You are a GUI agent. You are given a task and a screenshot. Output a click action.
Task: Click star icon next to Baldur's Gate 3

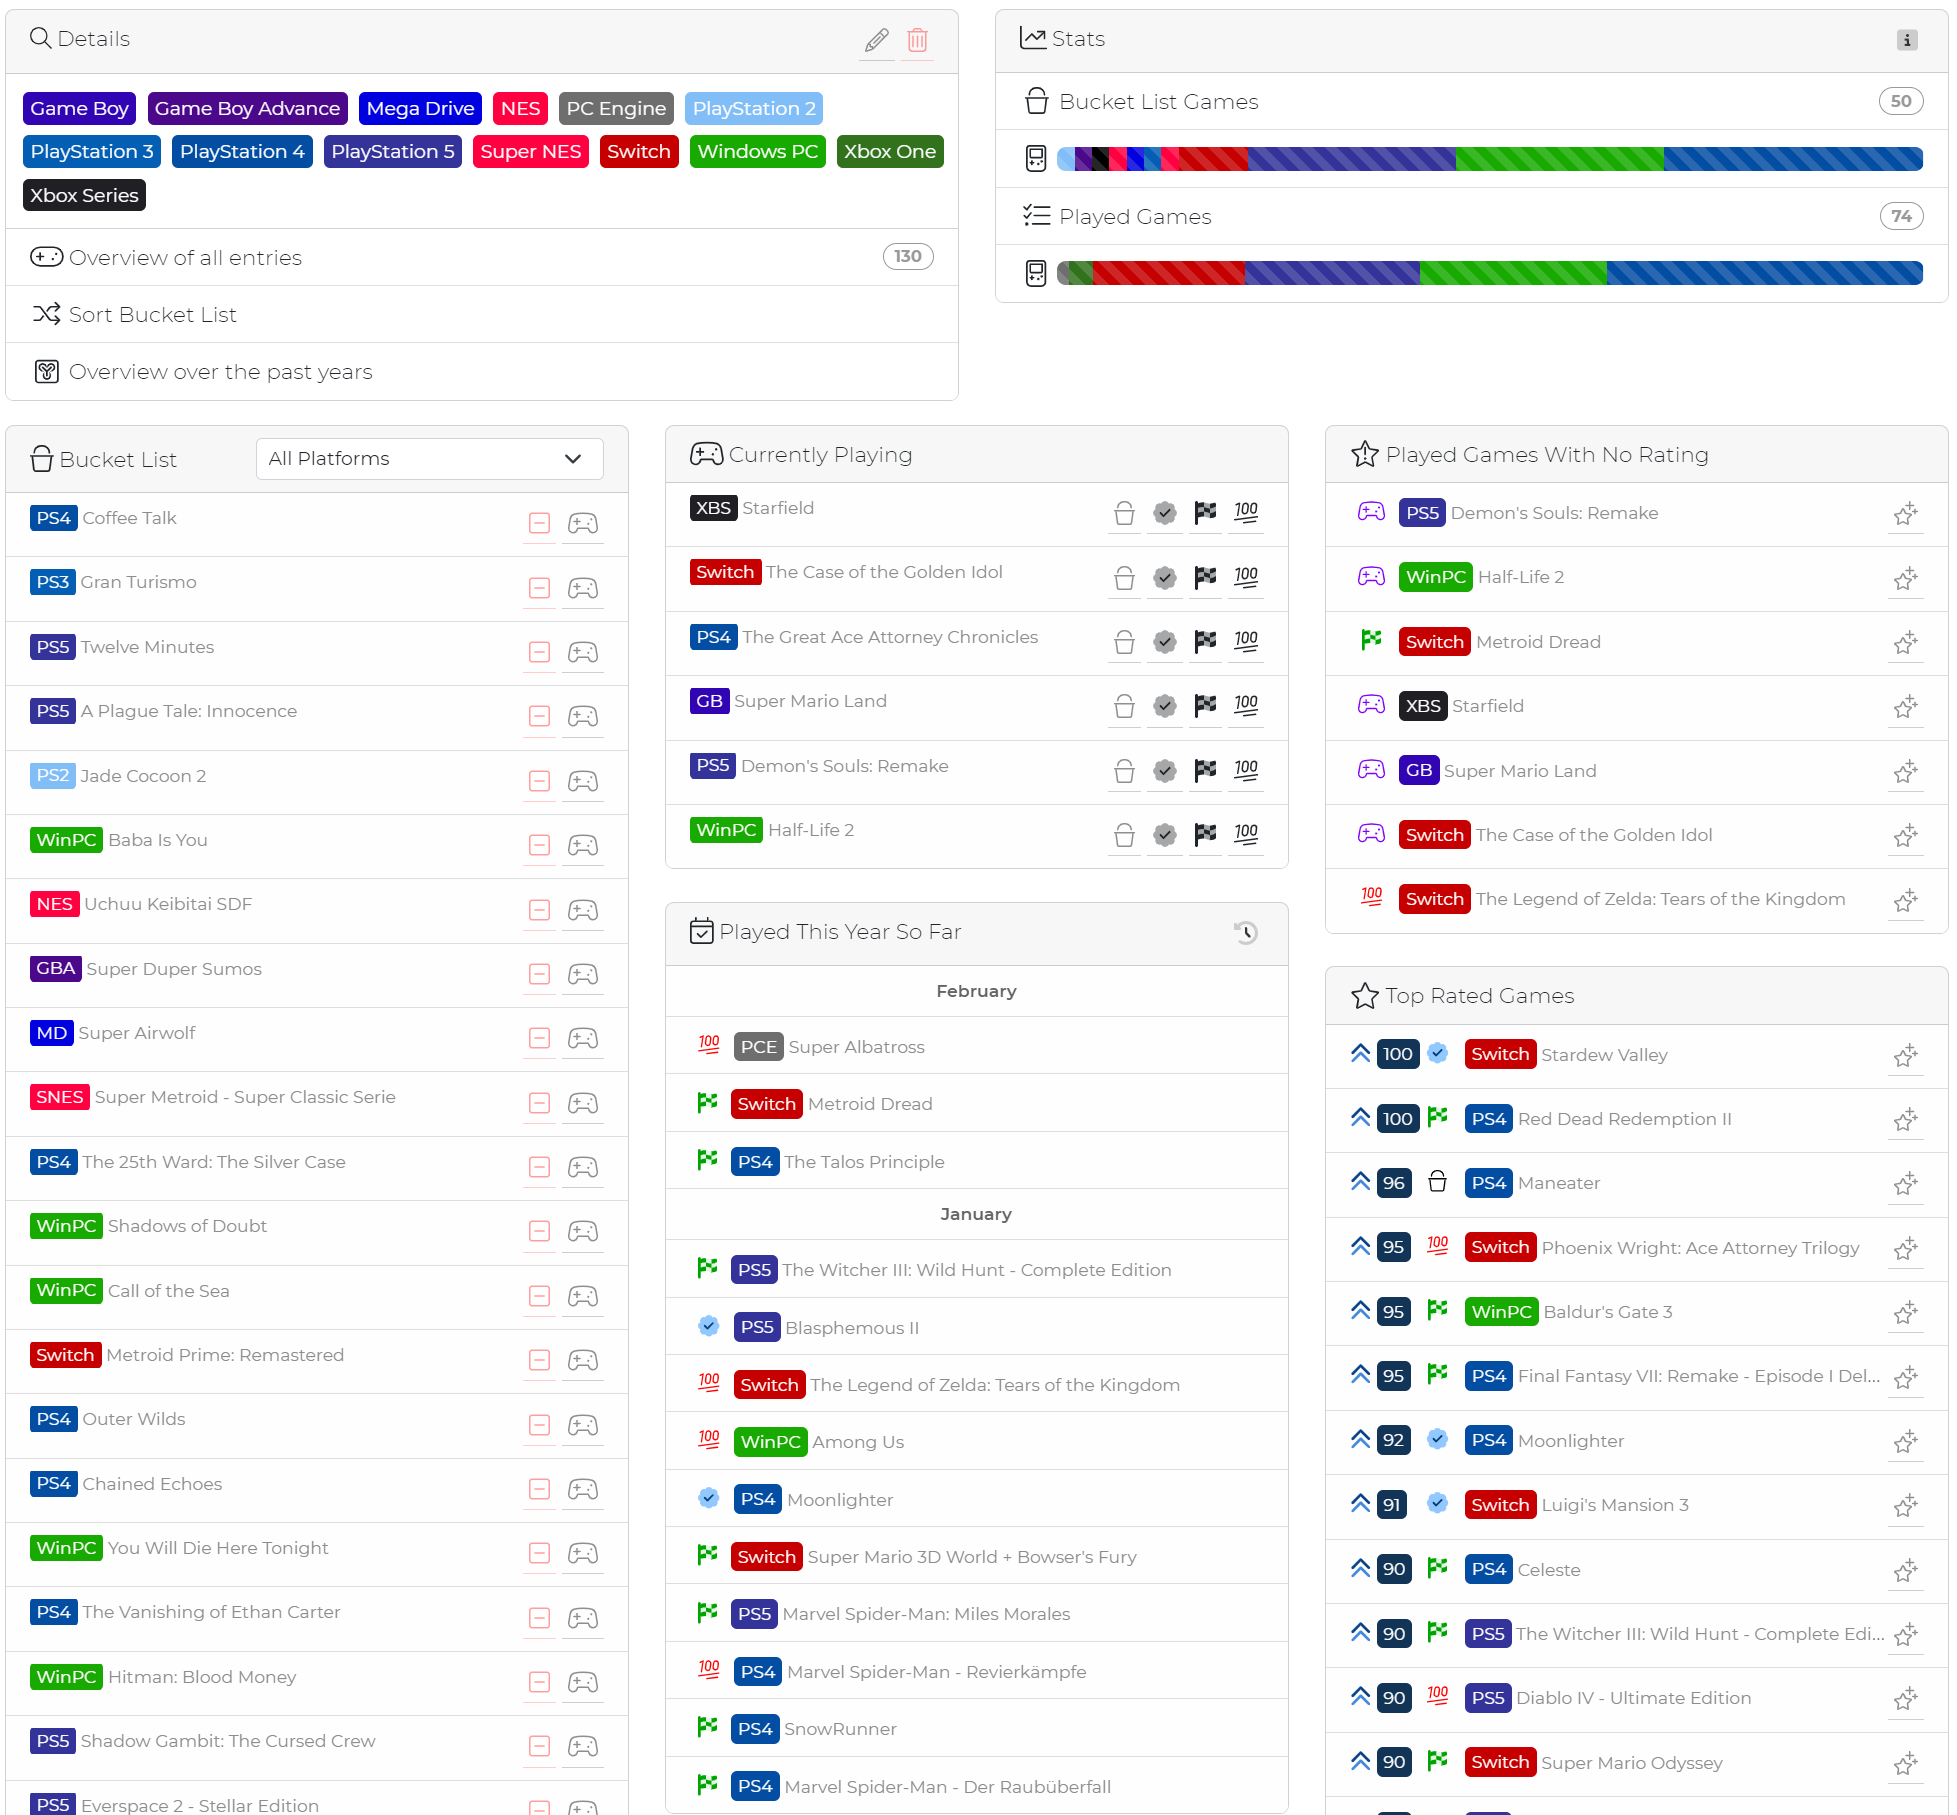click(1905, 1312)
